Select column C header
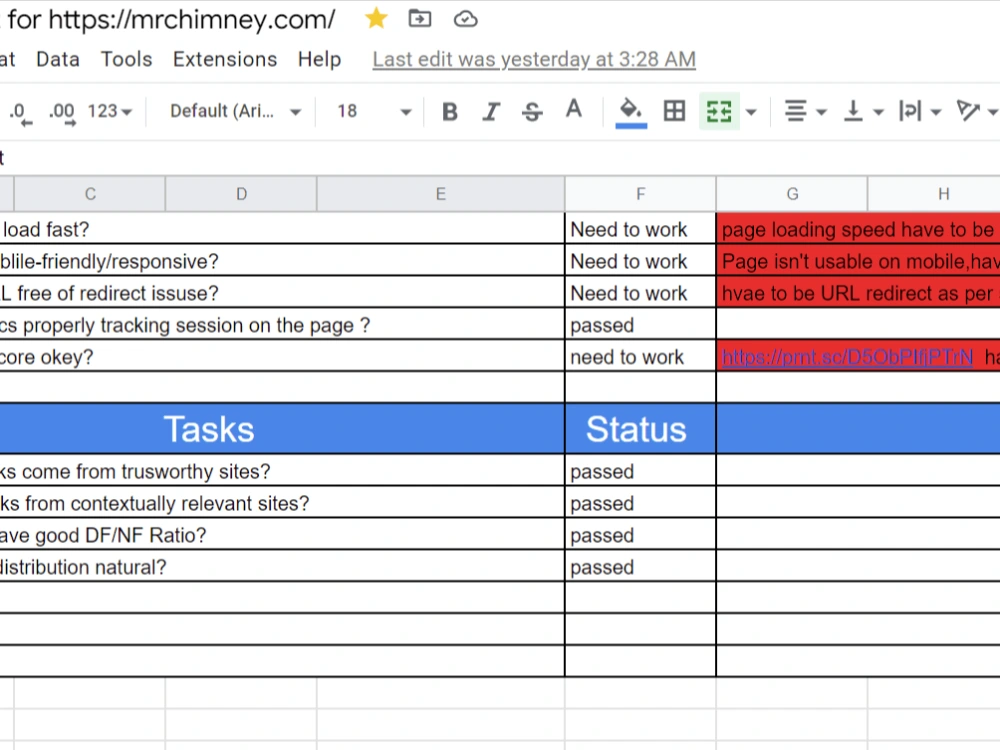The width and height of the screenshot is (1000, 750). tap(90, 194)
